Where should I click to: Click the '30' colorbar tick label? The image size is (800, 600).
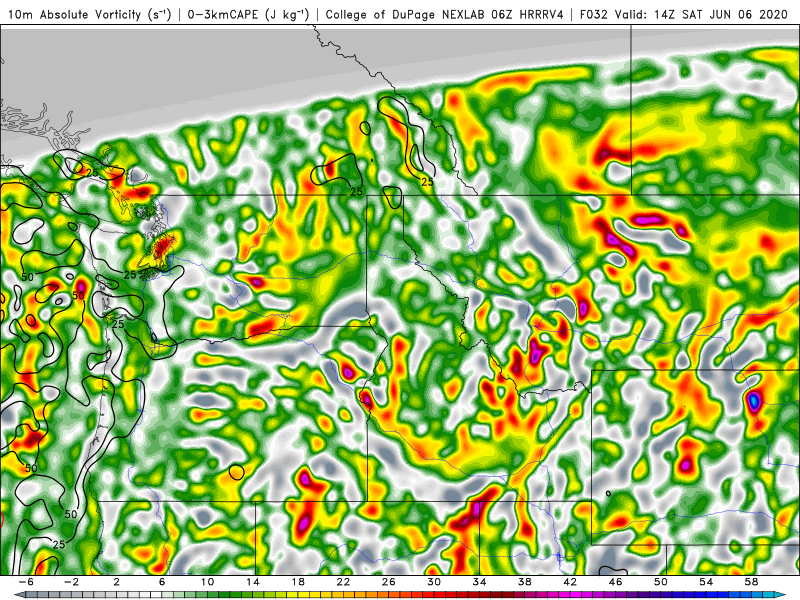[x=434, y=582]
